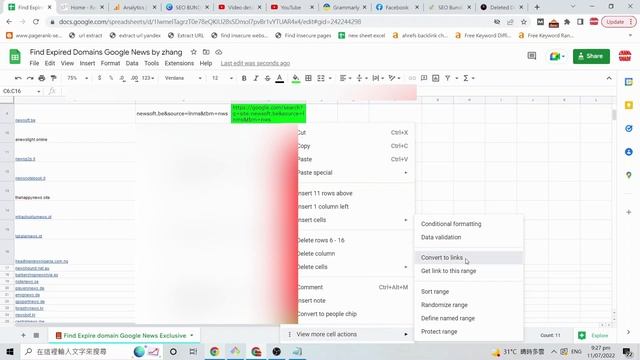Click Insert comment toolbar icon
The height and width of the screenshot is (360, 640).
pyautogui.click(x=424, y=78)
